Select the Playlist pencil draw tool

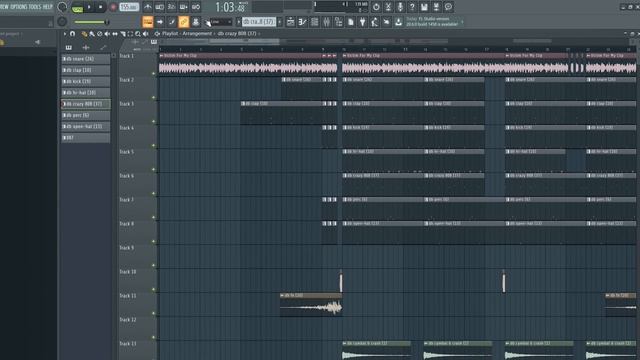84,34
